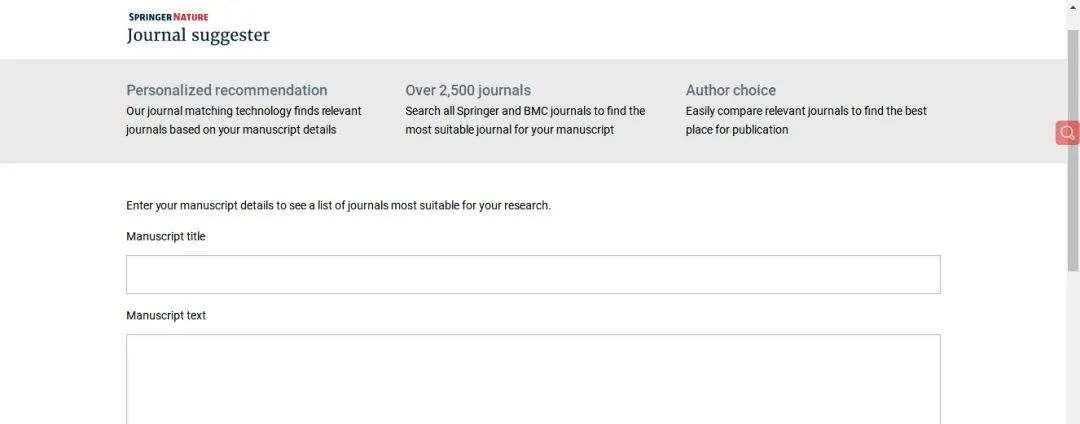This screenshot has height=424, width=1080.
Task: Click 'most suitable journal for your manuscript' line
Action: pyautogui.click(x=509, y=129)
